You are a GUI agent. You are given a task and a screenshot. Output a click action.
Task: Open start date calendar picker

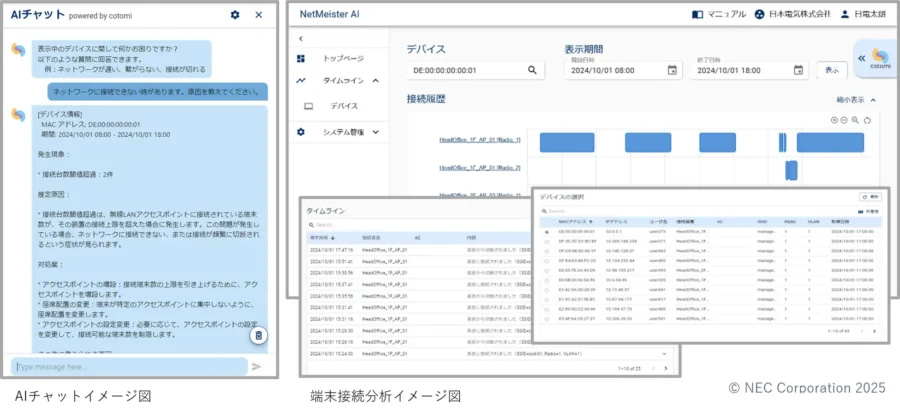pyautogui.click(x=672, y=70)
